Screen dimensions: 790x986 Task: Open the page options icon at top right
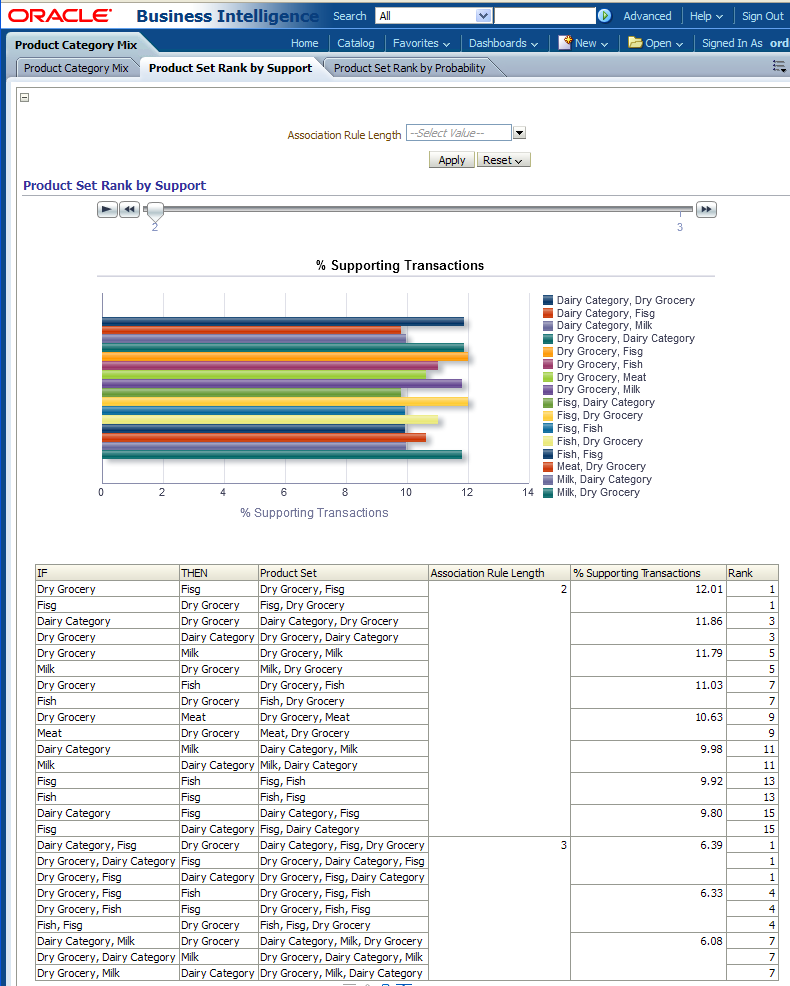point(779,67)
